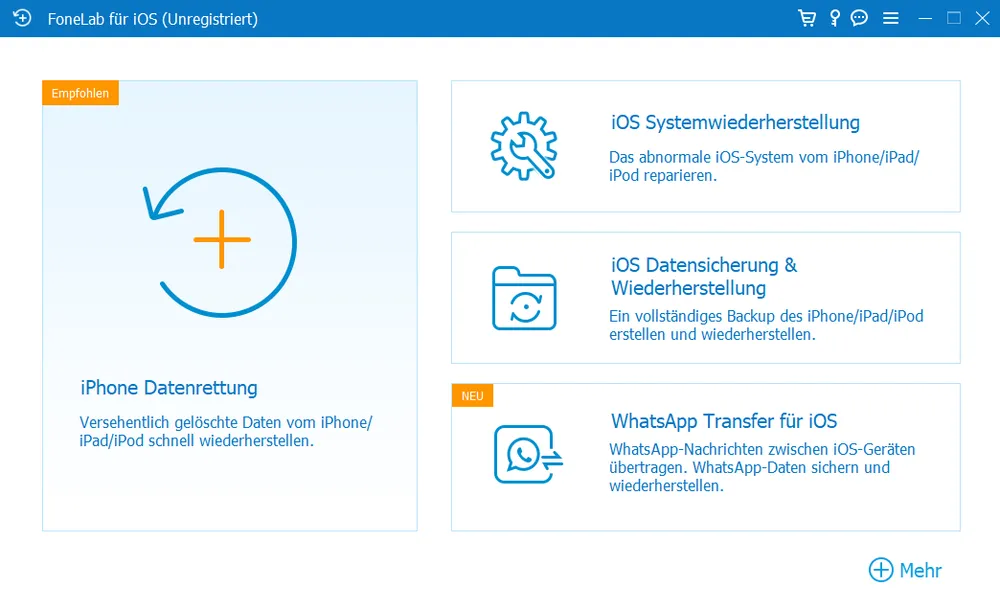
Task: Maximize the FoneLab window
Action: click(x=953, y=18)
